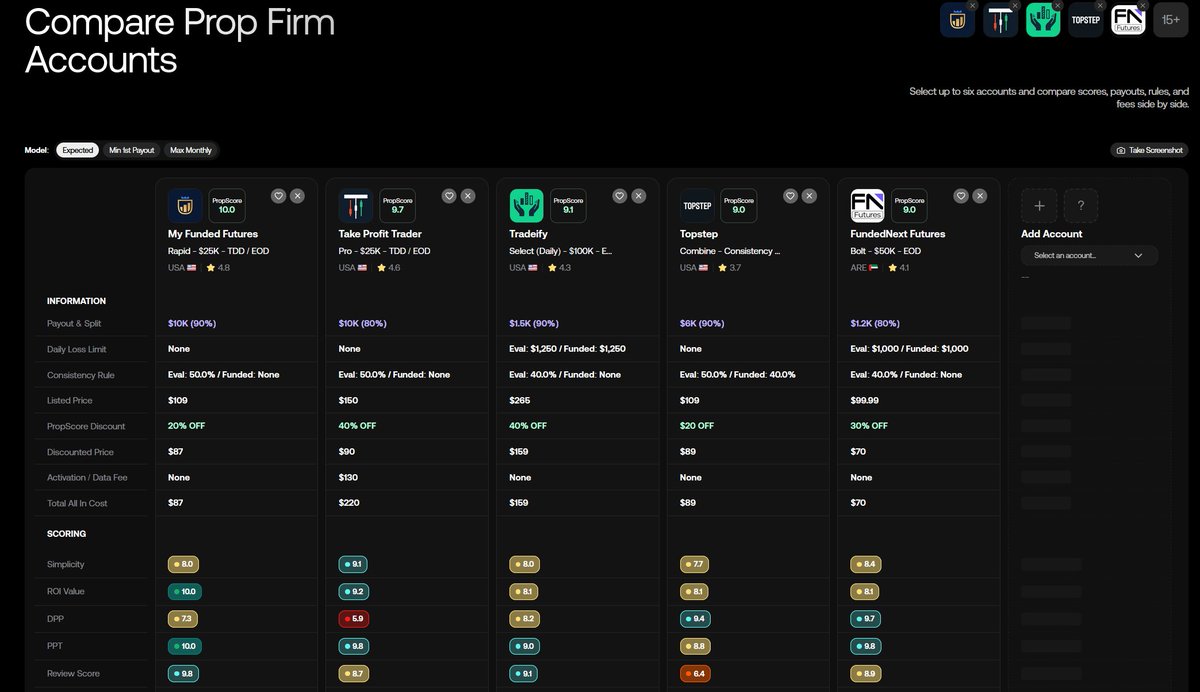
Task: Remove My Funded Futures chip from top bar
Action: (972, 6)
